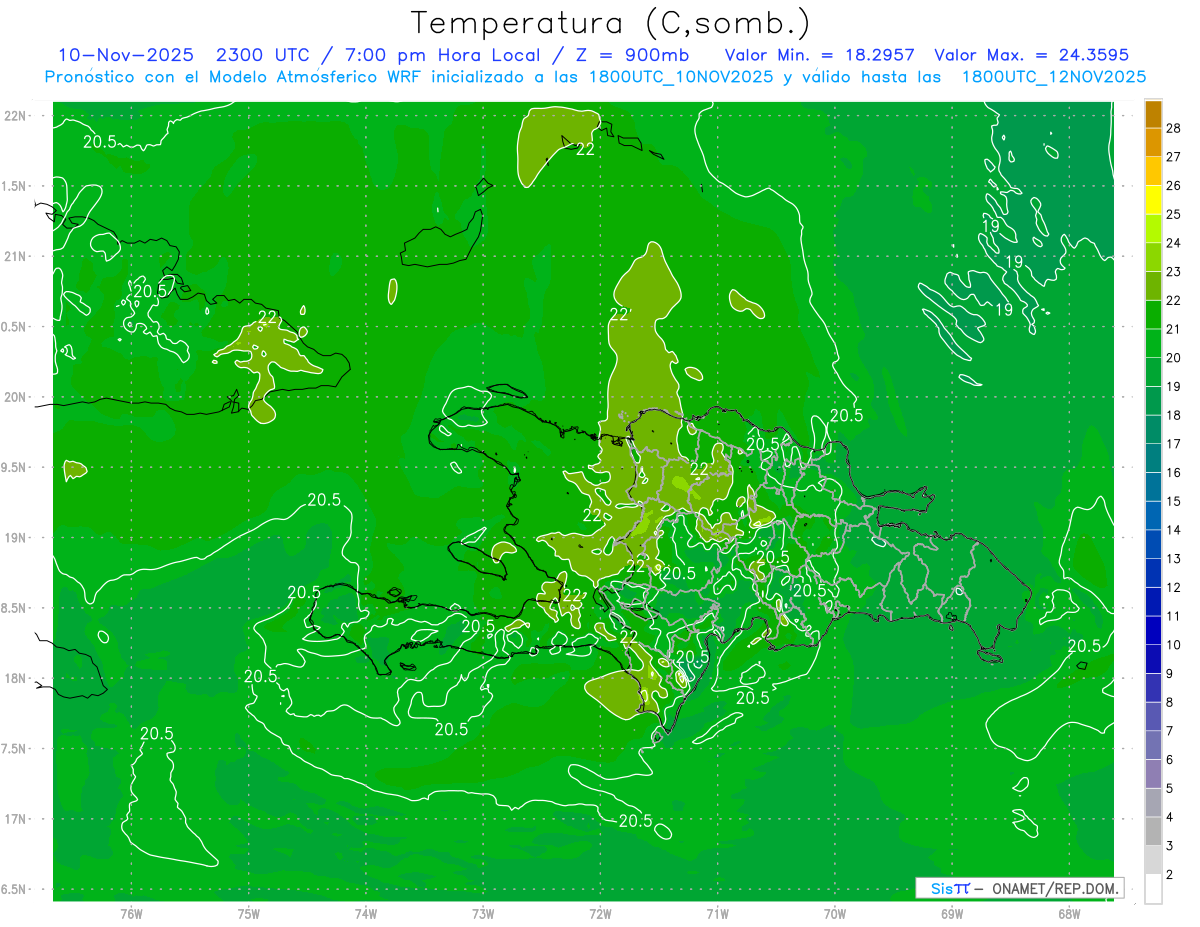Screen dimensions: 1200x927
Task: Click the 15 value on the color legend
Action: tap(1175, 501)
